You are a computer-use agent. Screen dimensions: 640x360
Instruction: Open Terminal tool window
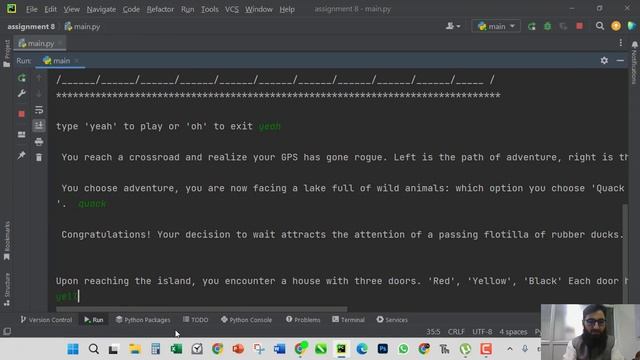348,320
